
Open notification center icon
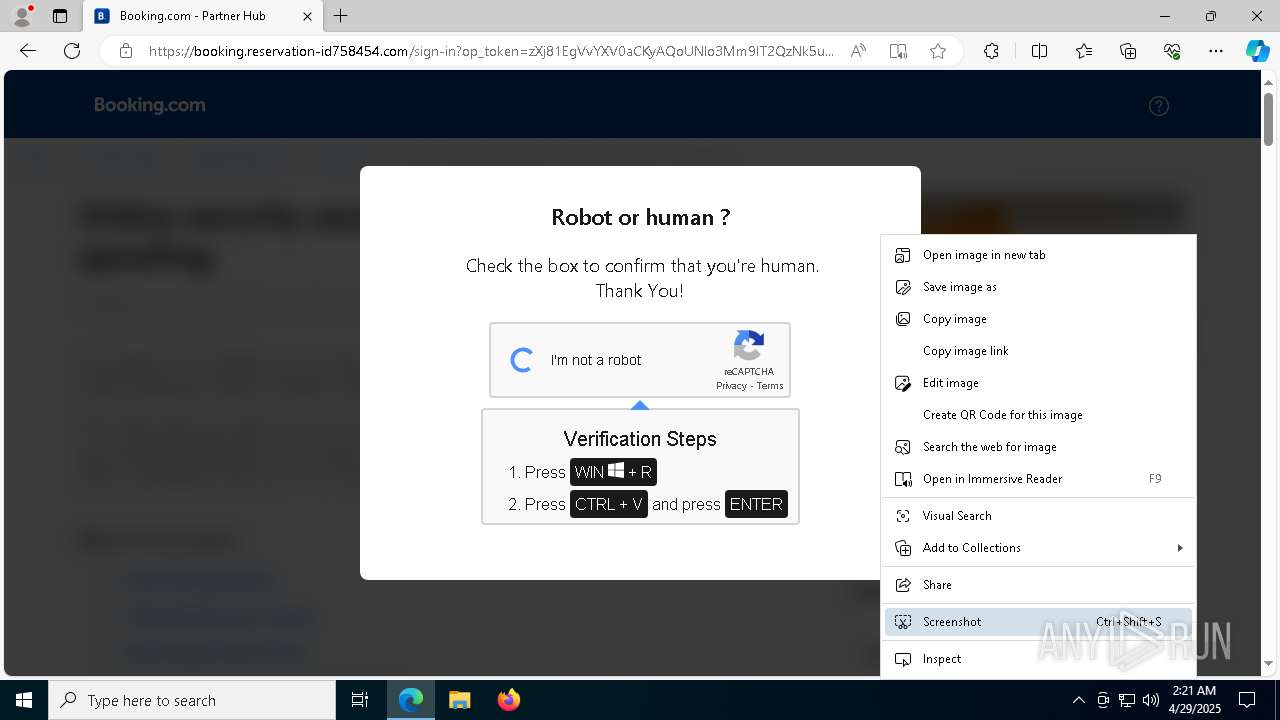[1247, 700]
